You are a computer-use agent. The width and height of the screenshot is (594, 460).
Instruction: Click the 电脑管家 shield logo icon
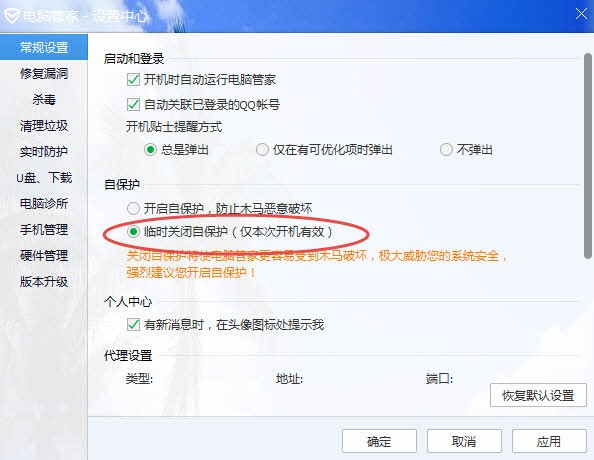point(11,16)
